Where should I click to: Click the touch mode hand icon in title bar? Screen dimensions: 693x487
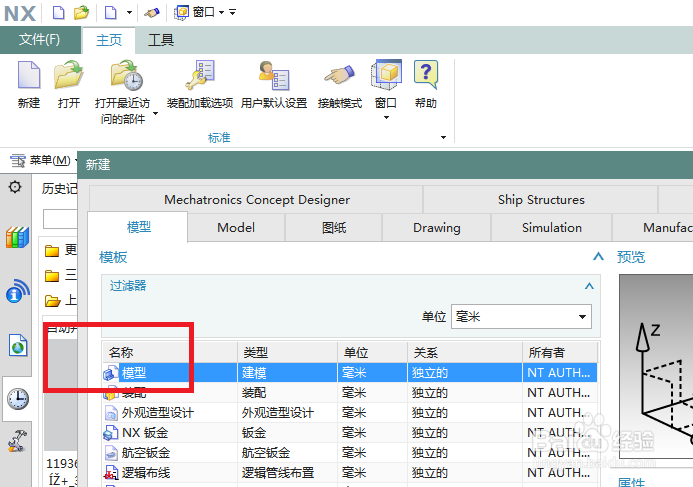pyautogui.click(x=152, y=13)
